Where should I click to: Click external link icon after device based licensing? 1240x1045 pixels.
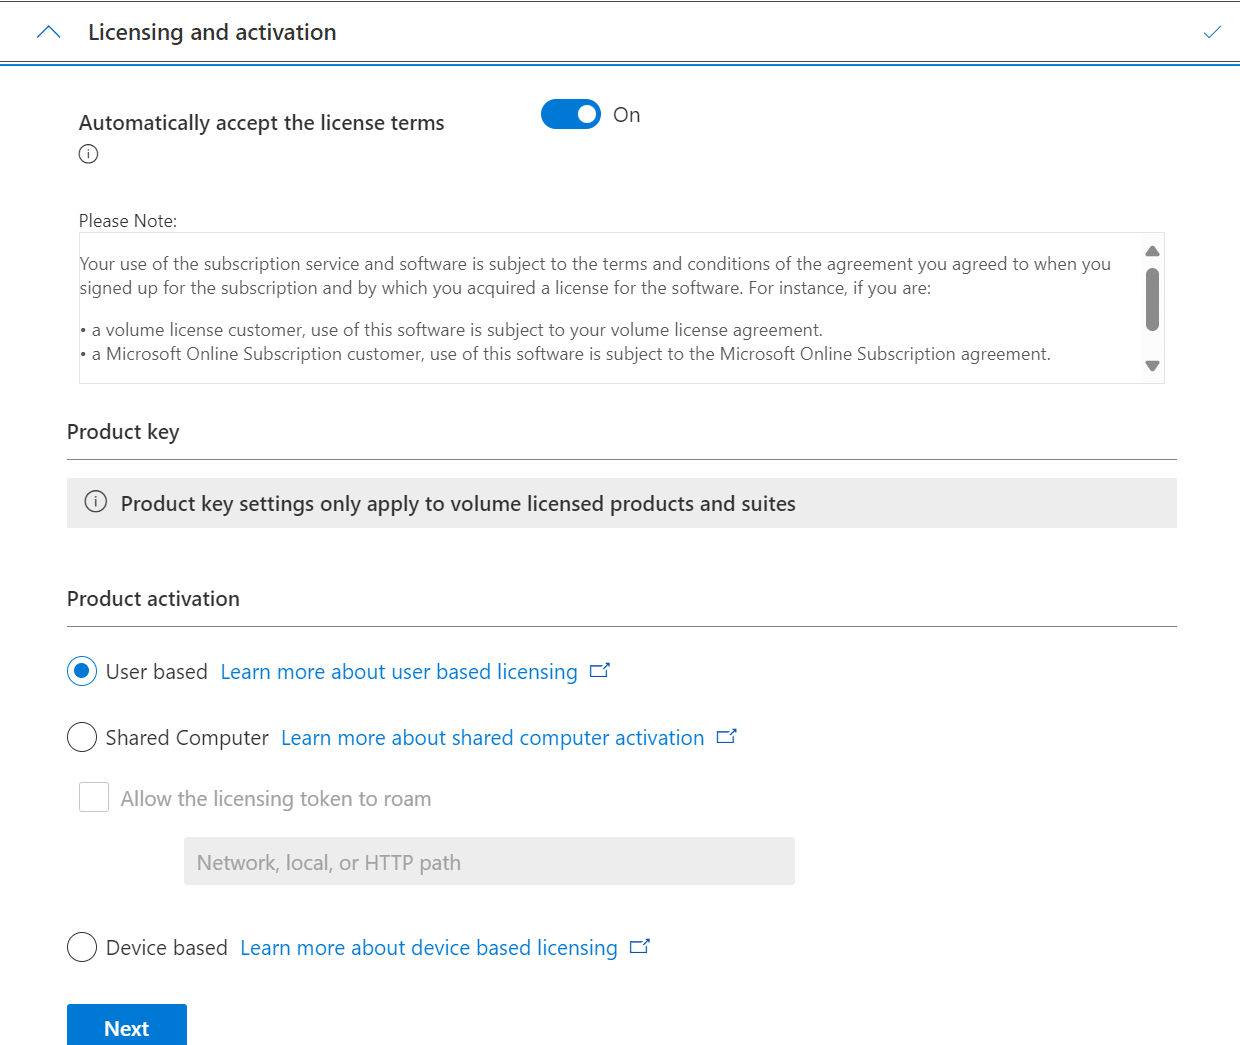tap(639, 947)
